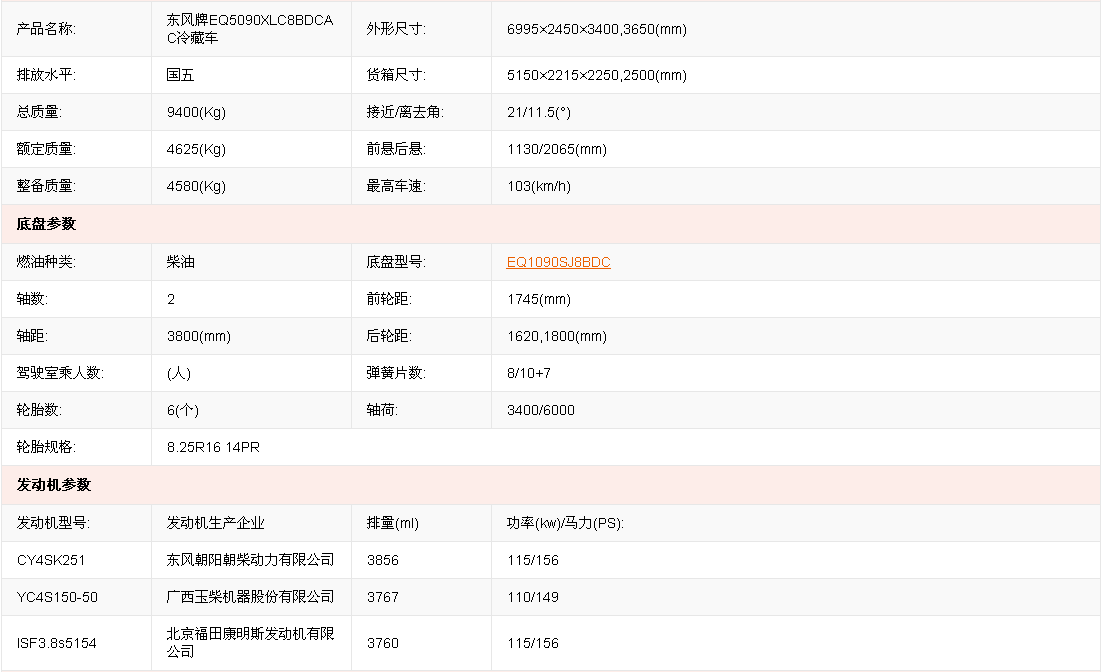Select the product name 东风牌EQ5090XLC8BDCAC冷藏车 cell
Viewport: 1102px width, 672px height.
[x=250, y=29]
